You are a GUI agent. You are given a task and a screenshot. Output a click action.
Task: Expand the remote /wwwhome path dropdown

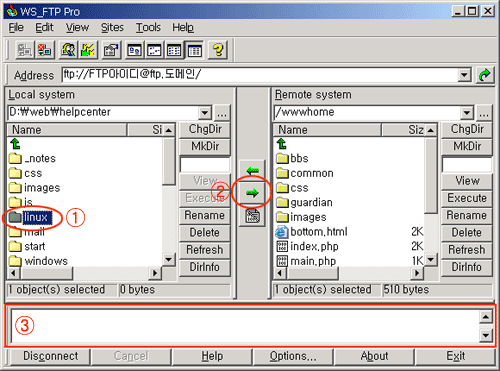point(467,113)
